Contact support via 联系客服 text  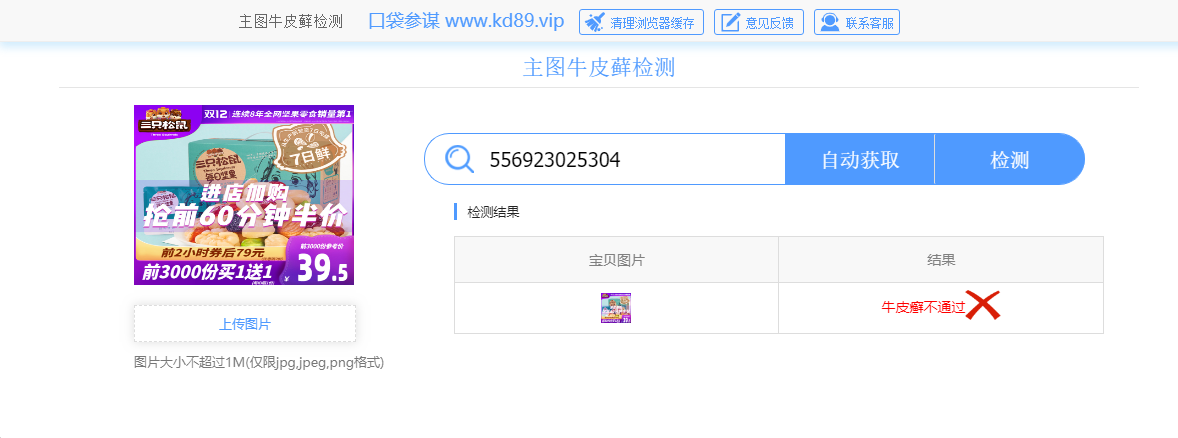[x=870, y=23]
